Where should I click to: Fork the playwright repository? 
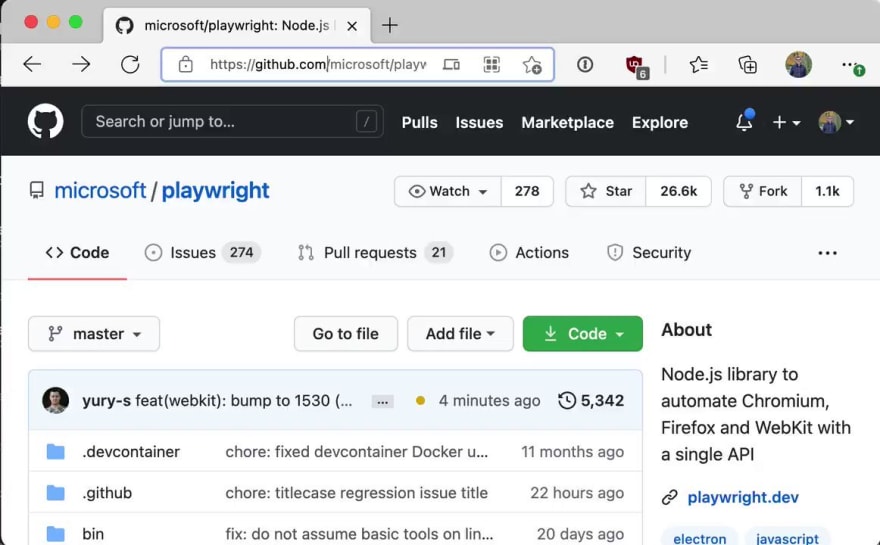(x=763, y=191)
